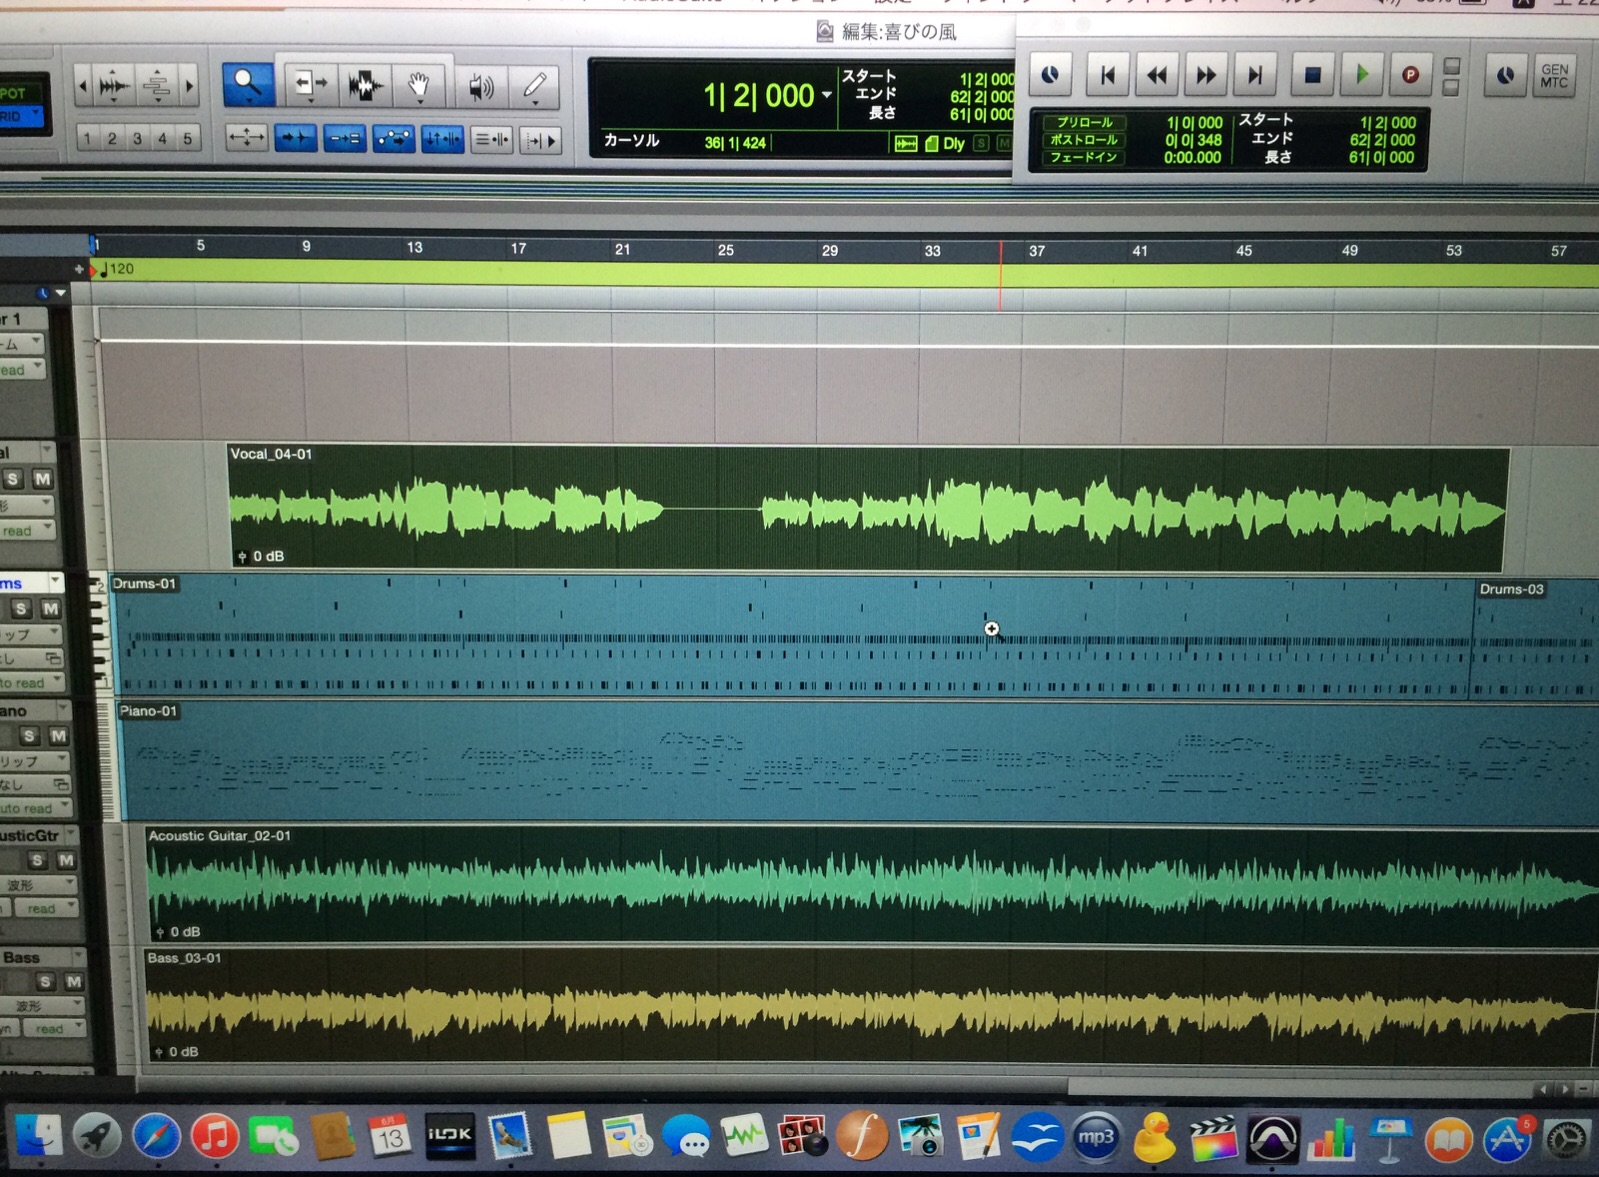
Task: Recall zoom preset 3
Action: [x=137, y=139]
